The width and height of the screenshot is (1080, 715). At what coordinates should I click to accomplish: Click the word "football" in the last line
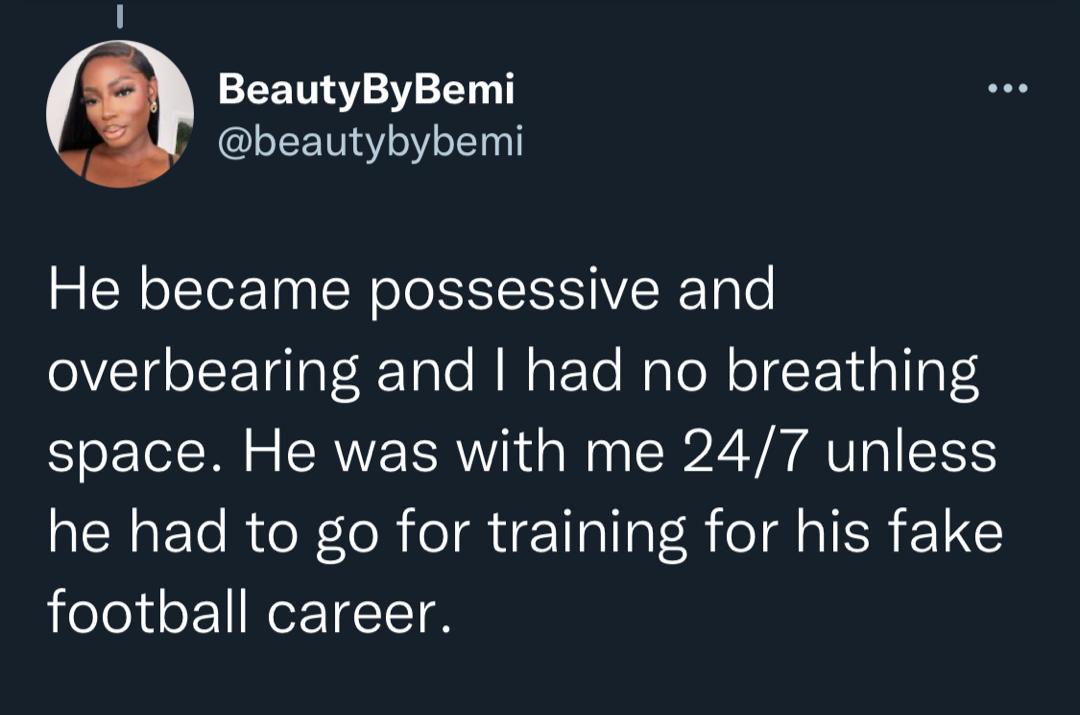(x=148, y=611)
